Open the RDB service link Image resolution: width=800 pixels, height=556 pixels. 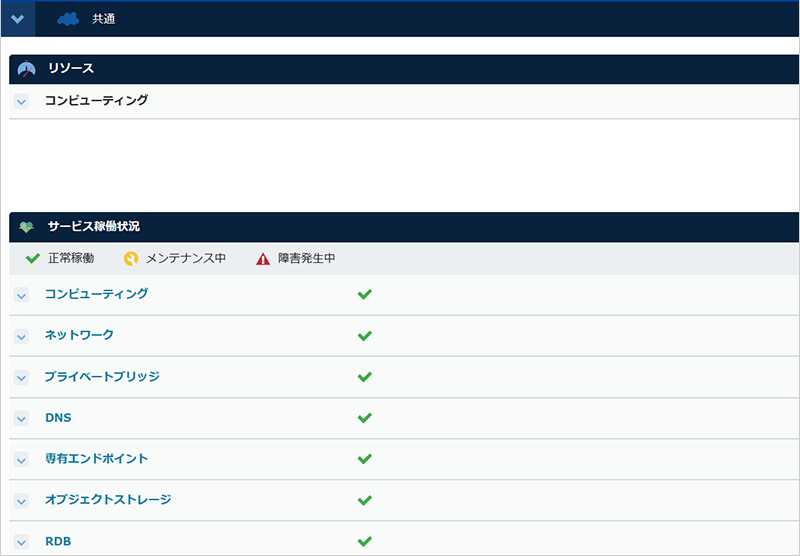point(58,541)
